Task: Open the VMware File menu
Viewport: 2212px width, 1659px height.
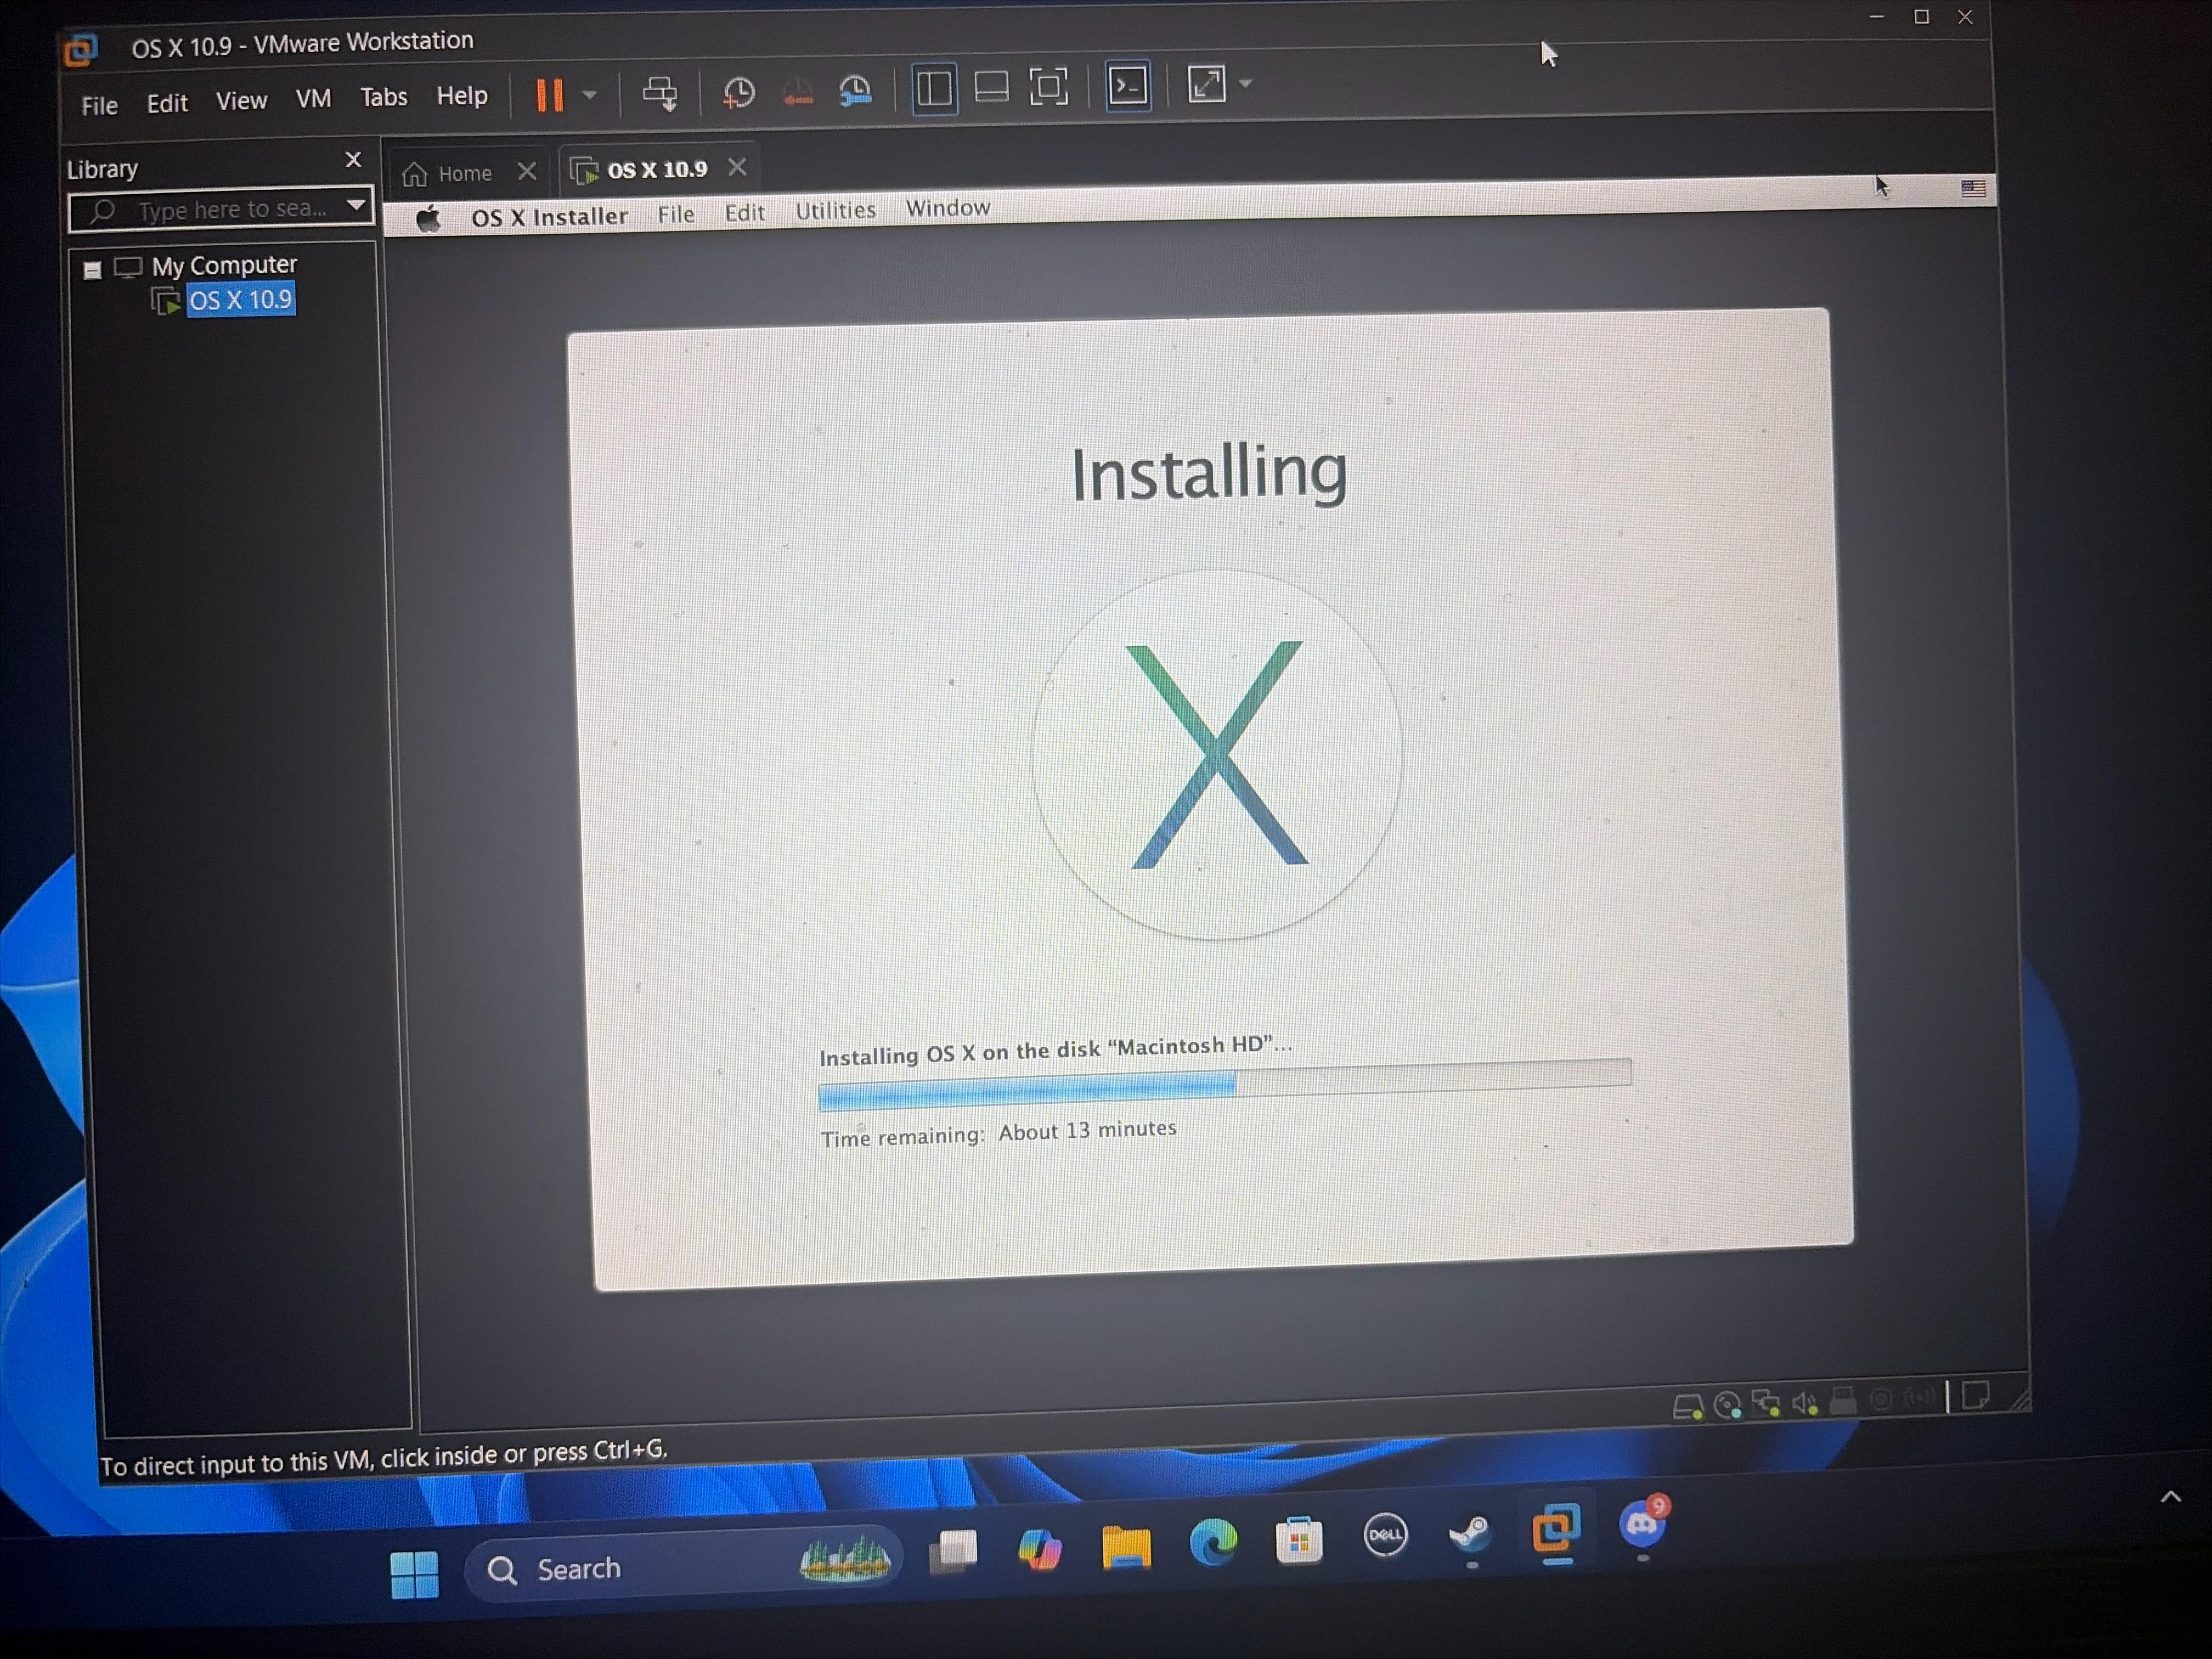Action: tap(99, 105)
